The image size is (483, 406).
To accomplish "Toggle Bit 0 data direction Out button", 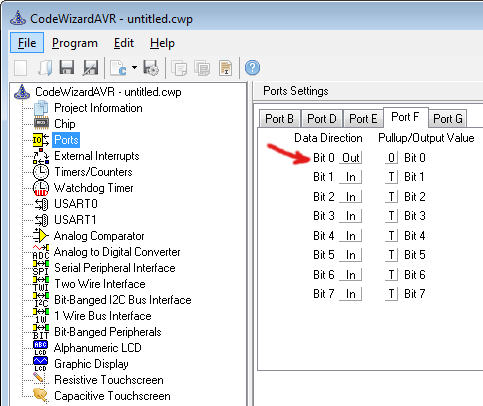I will tap(351, 158).
